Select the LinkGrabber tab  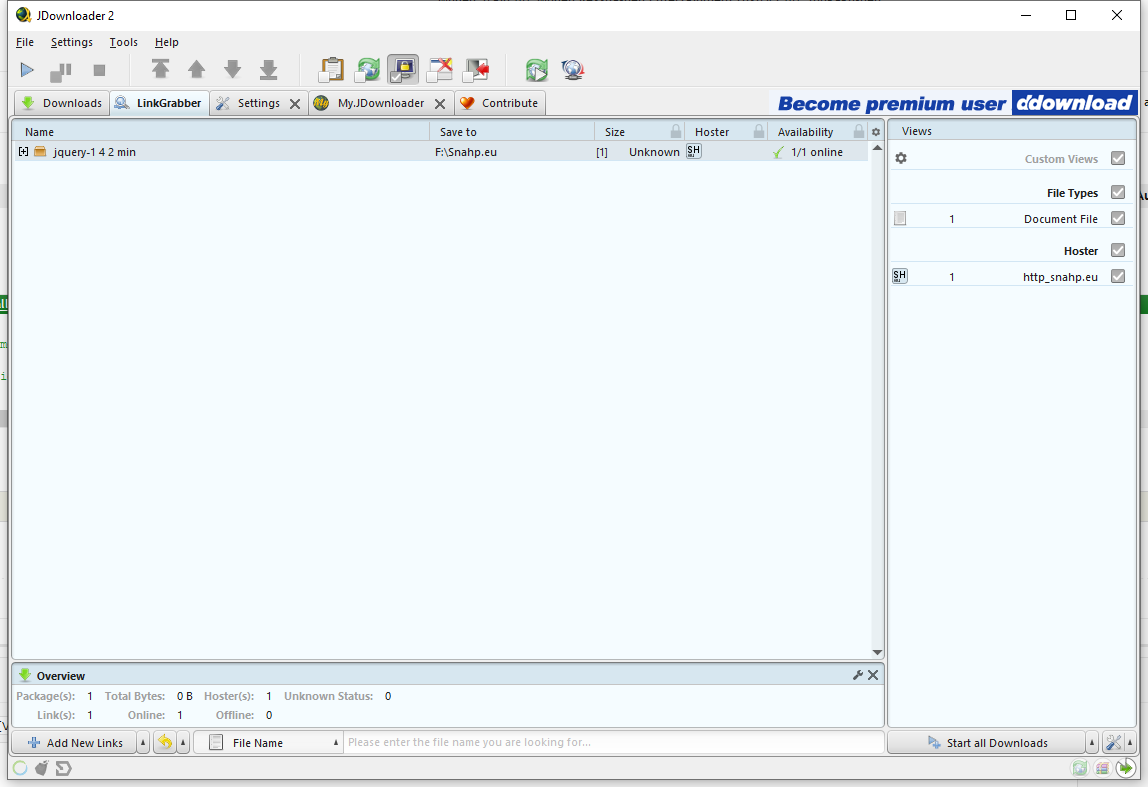(x=160, y=102)
